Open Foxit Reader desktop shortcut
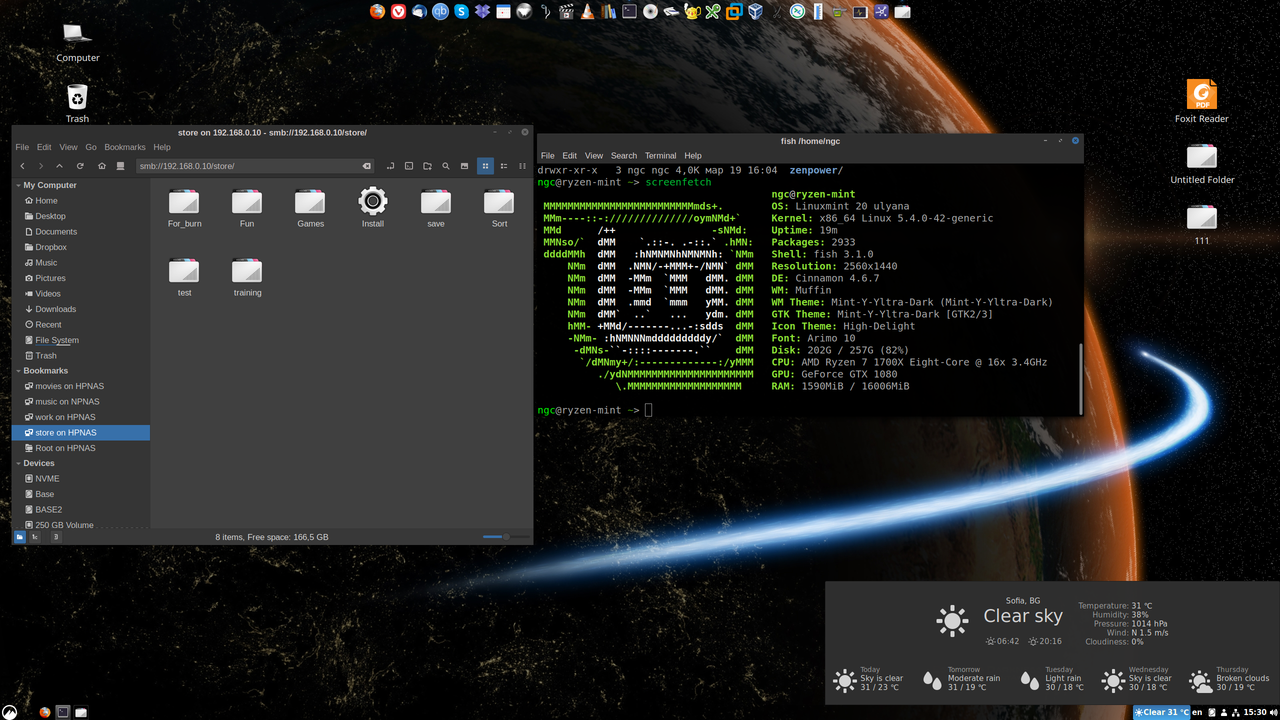The width and height of the screenshot is (1280, 720). coord(1201,102)
